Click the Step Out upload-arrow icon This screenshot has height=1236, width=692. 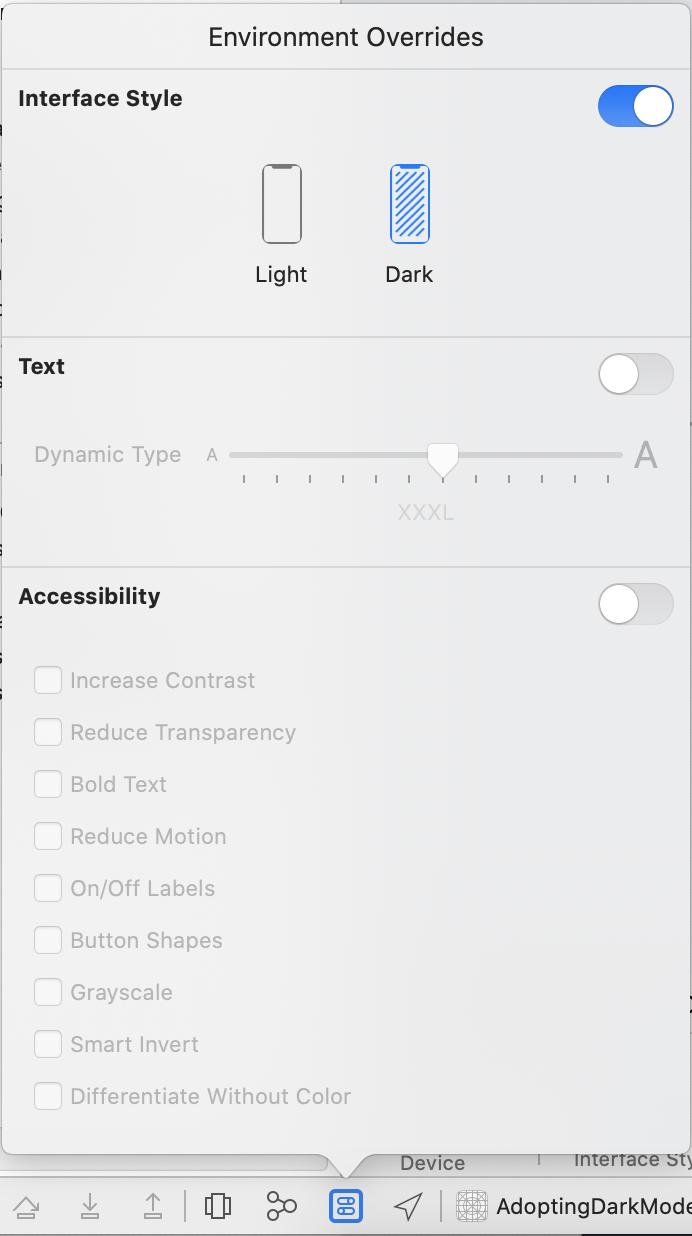[153, 1206]
